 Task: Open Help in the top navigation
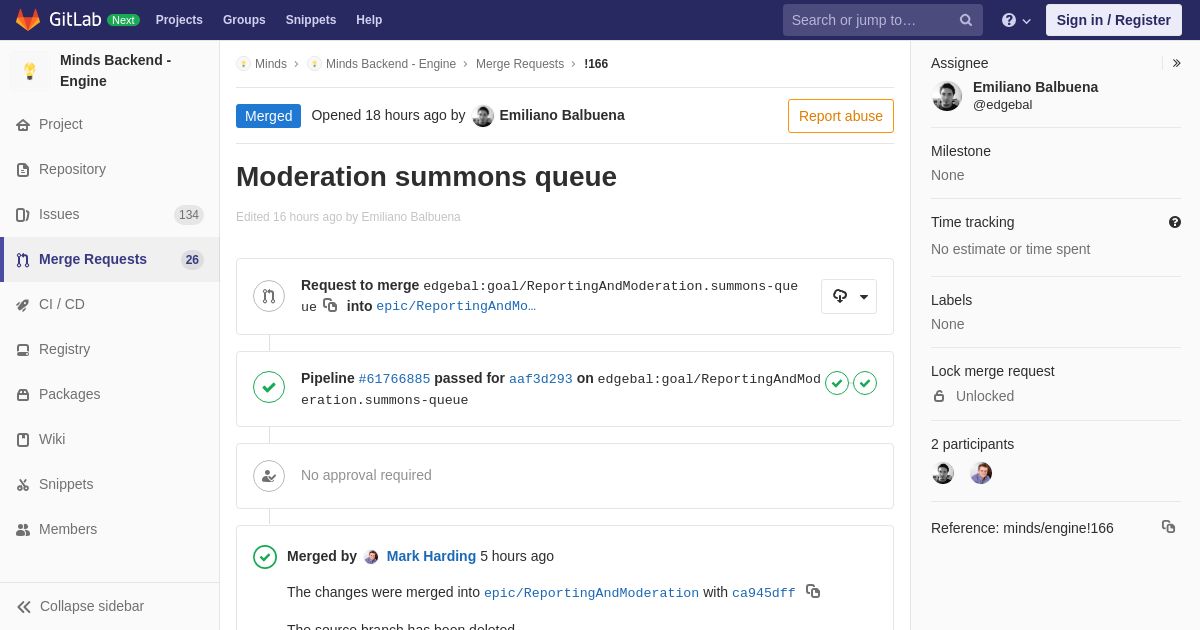(x=369, y=20)
